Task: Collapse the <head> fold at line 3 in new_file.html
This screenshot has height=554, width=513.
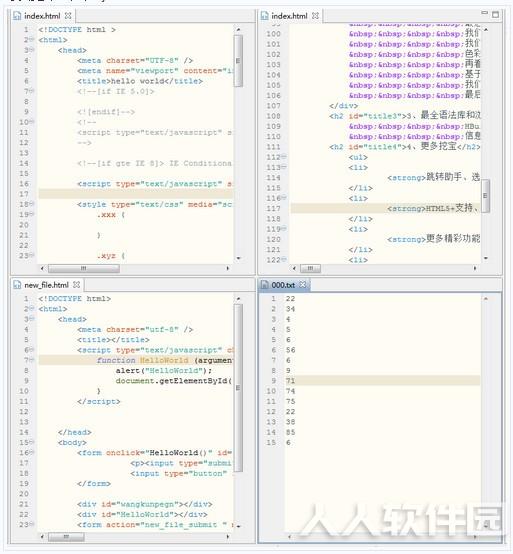Action: click(x=32, y=319)
